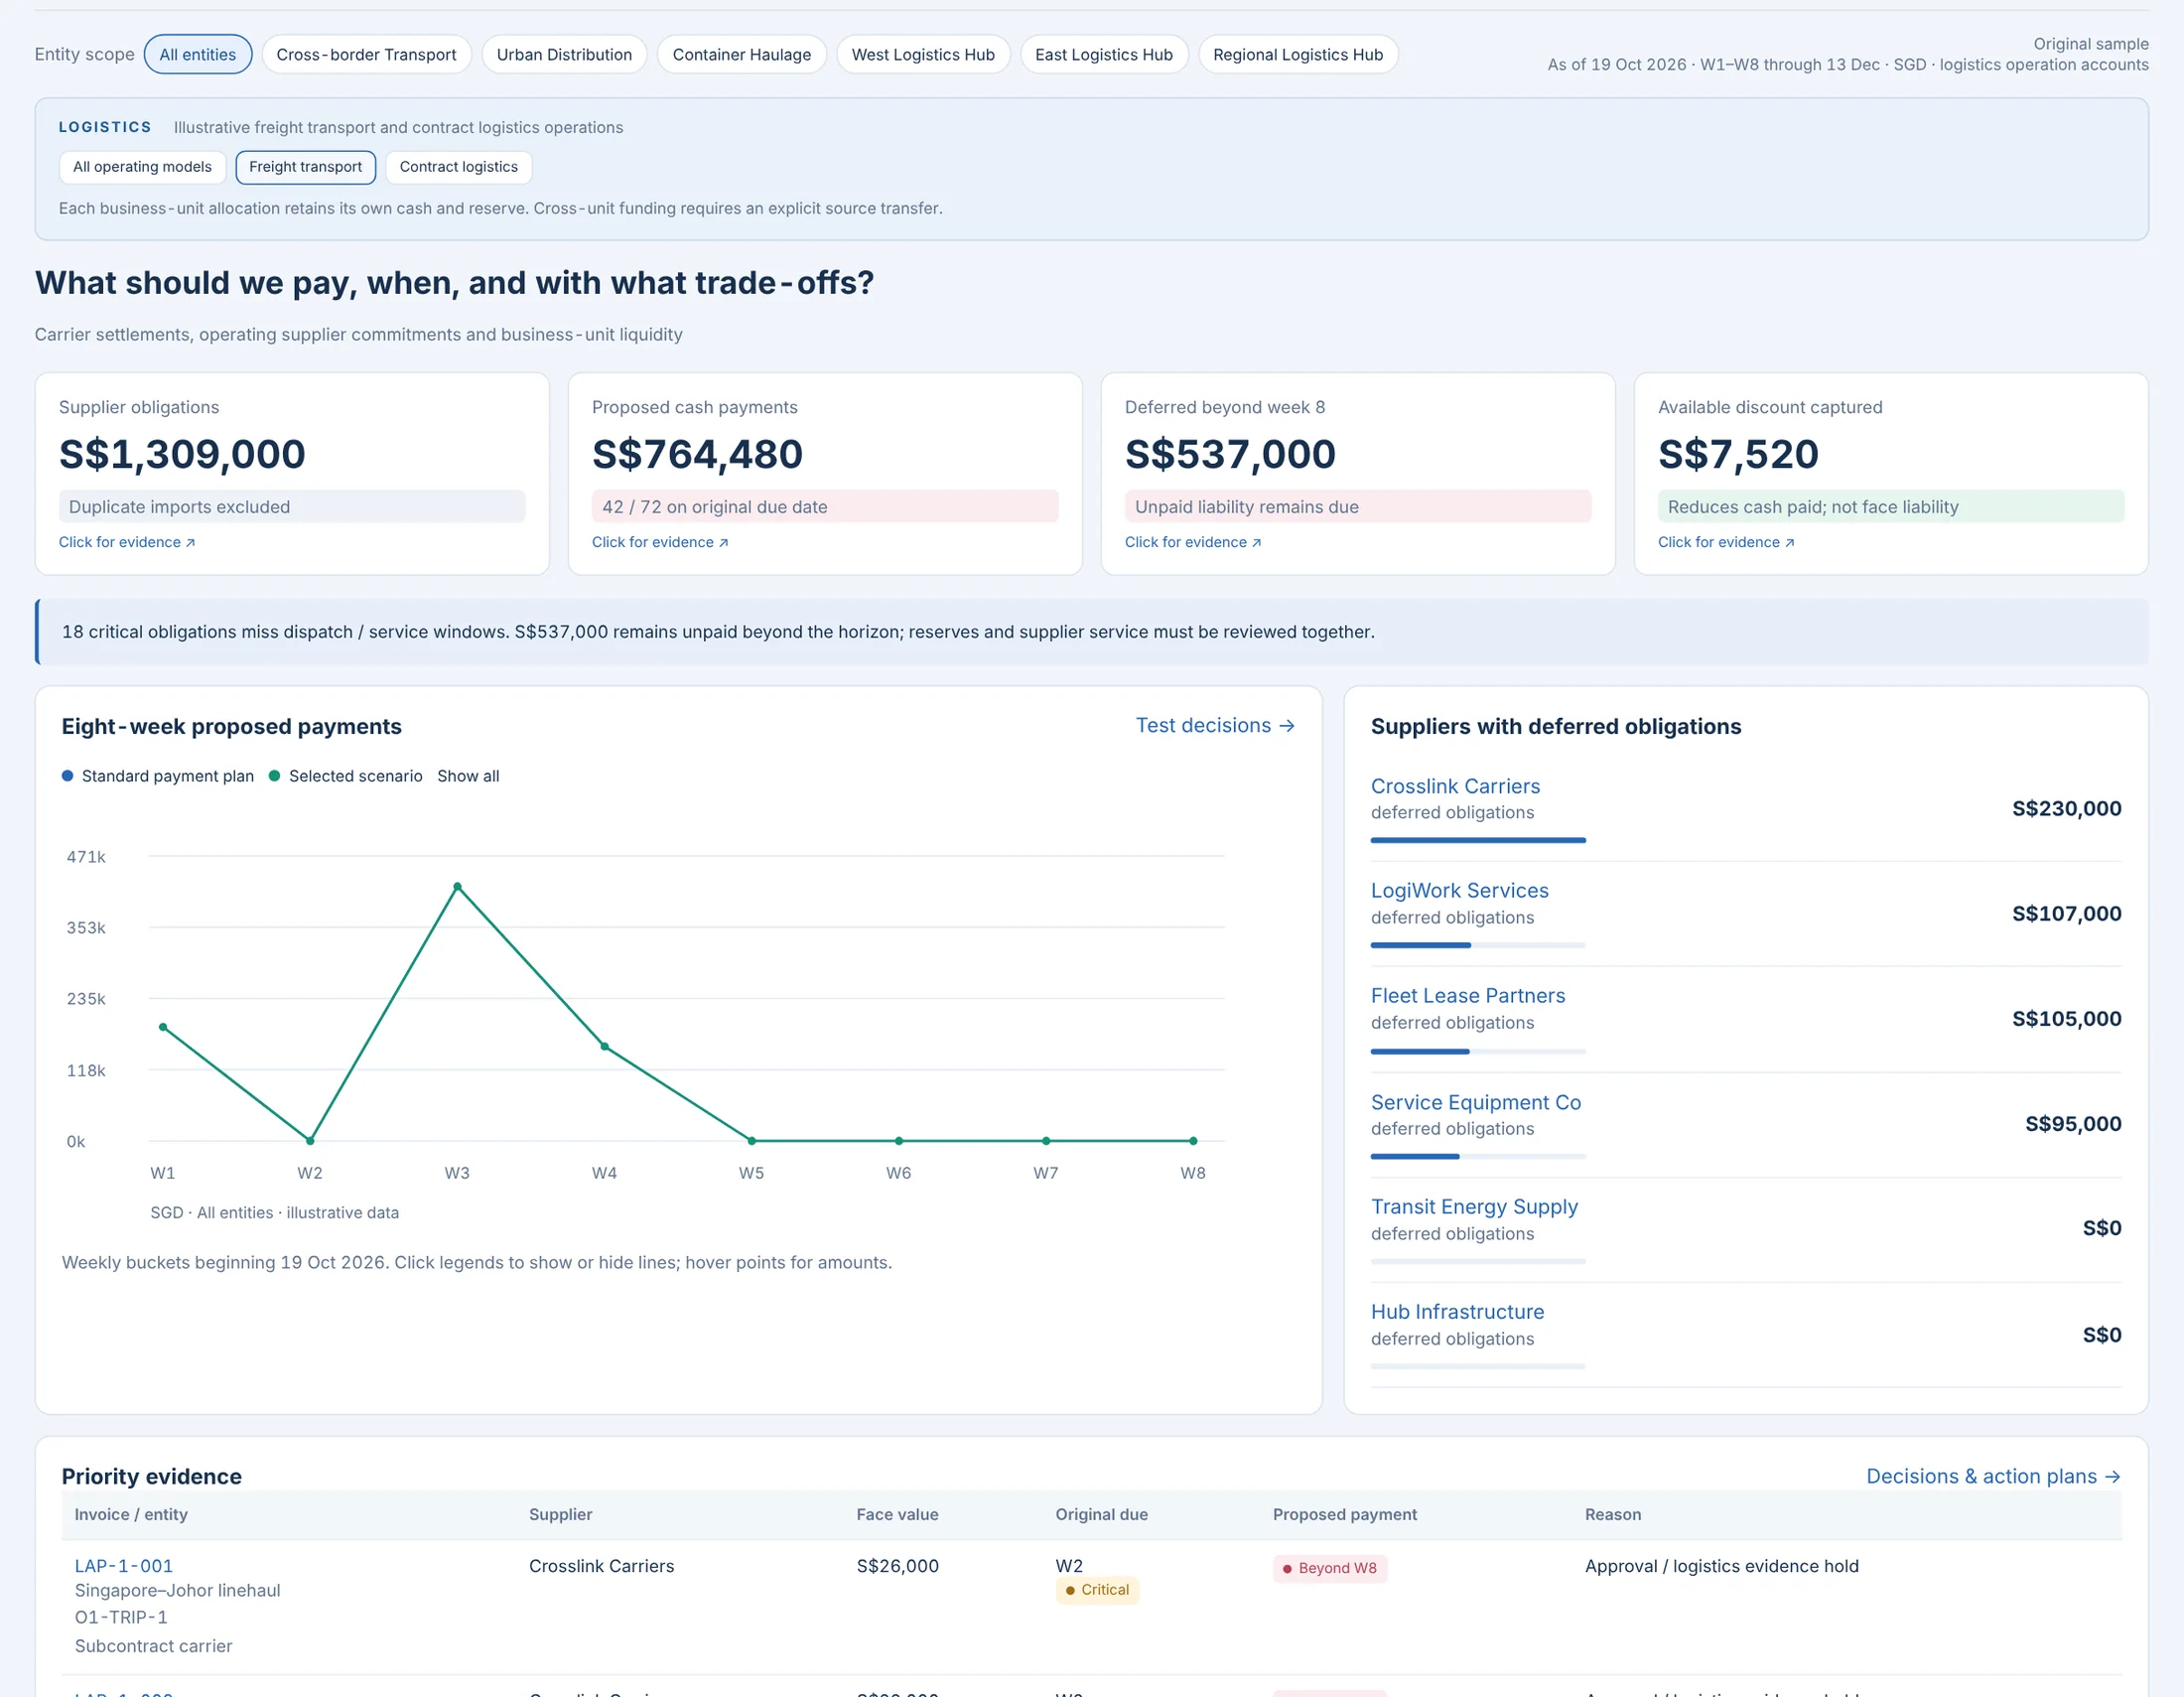Open Fleet Lease Partners supplier link
2184x1697 pixels.
click(x=1467, y=995)
